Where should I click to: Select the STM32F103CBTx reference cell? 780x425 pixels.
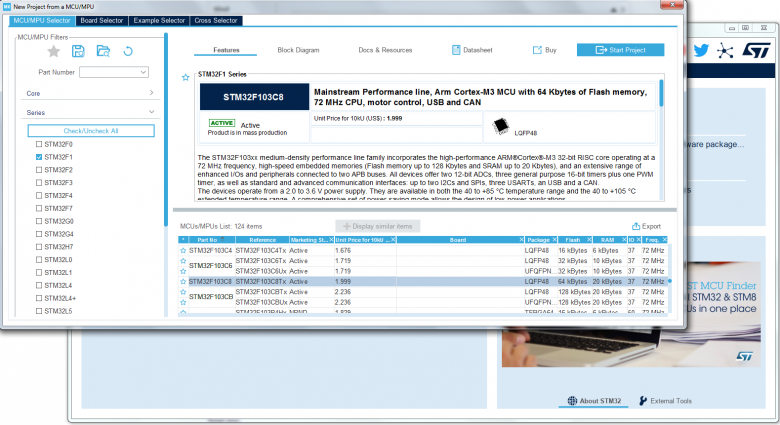(261, 292)
